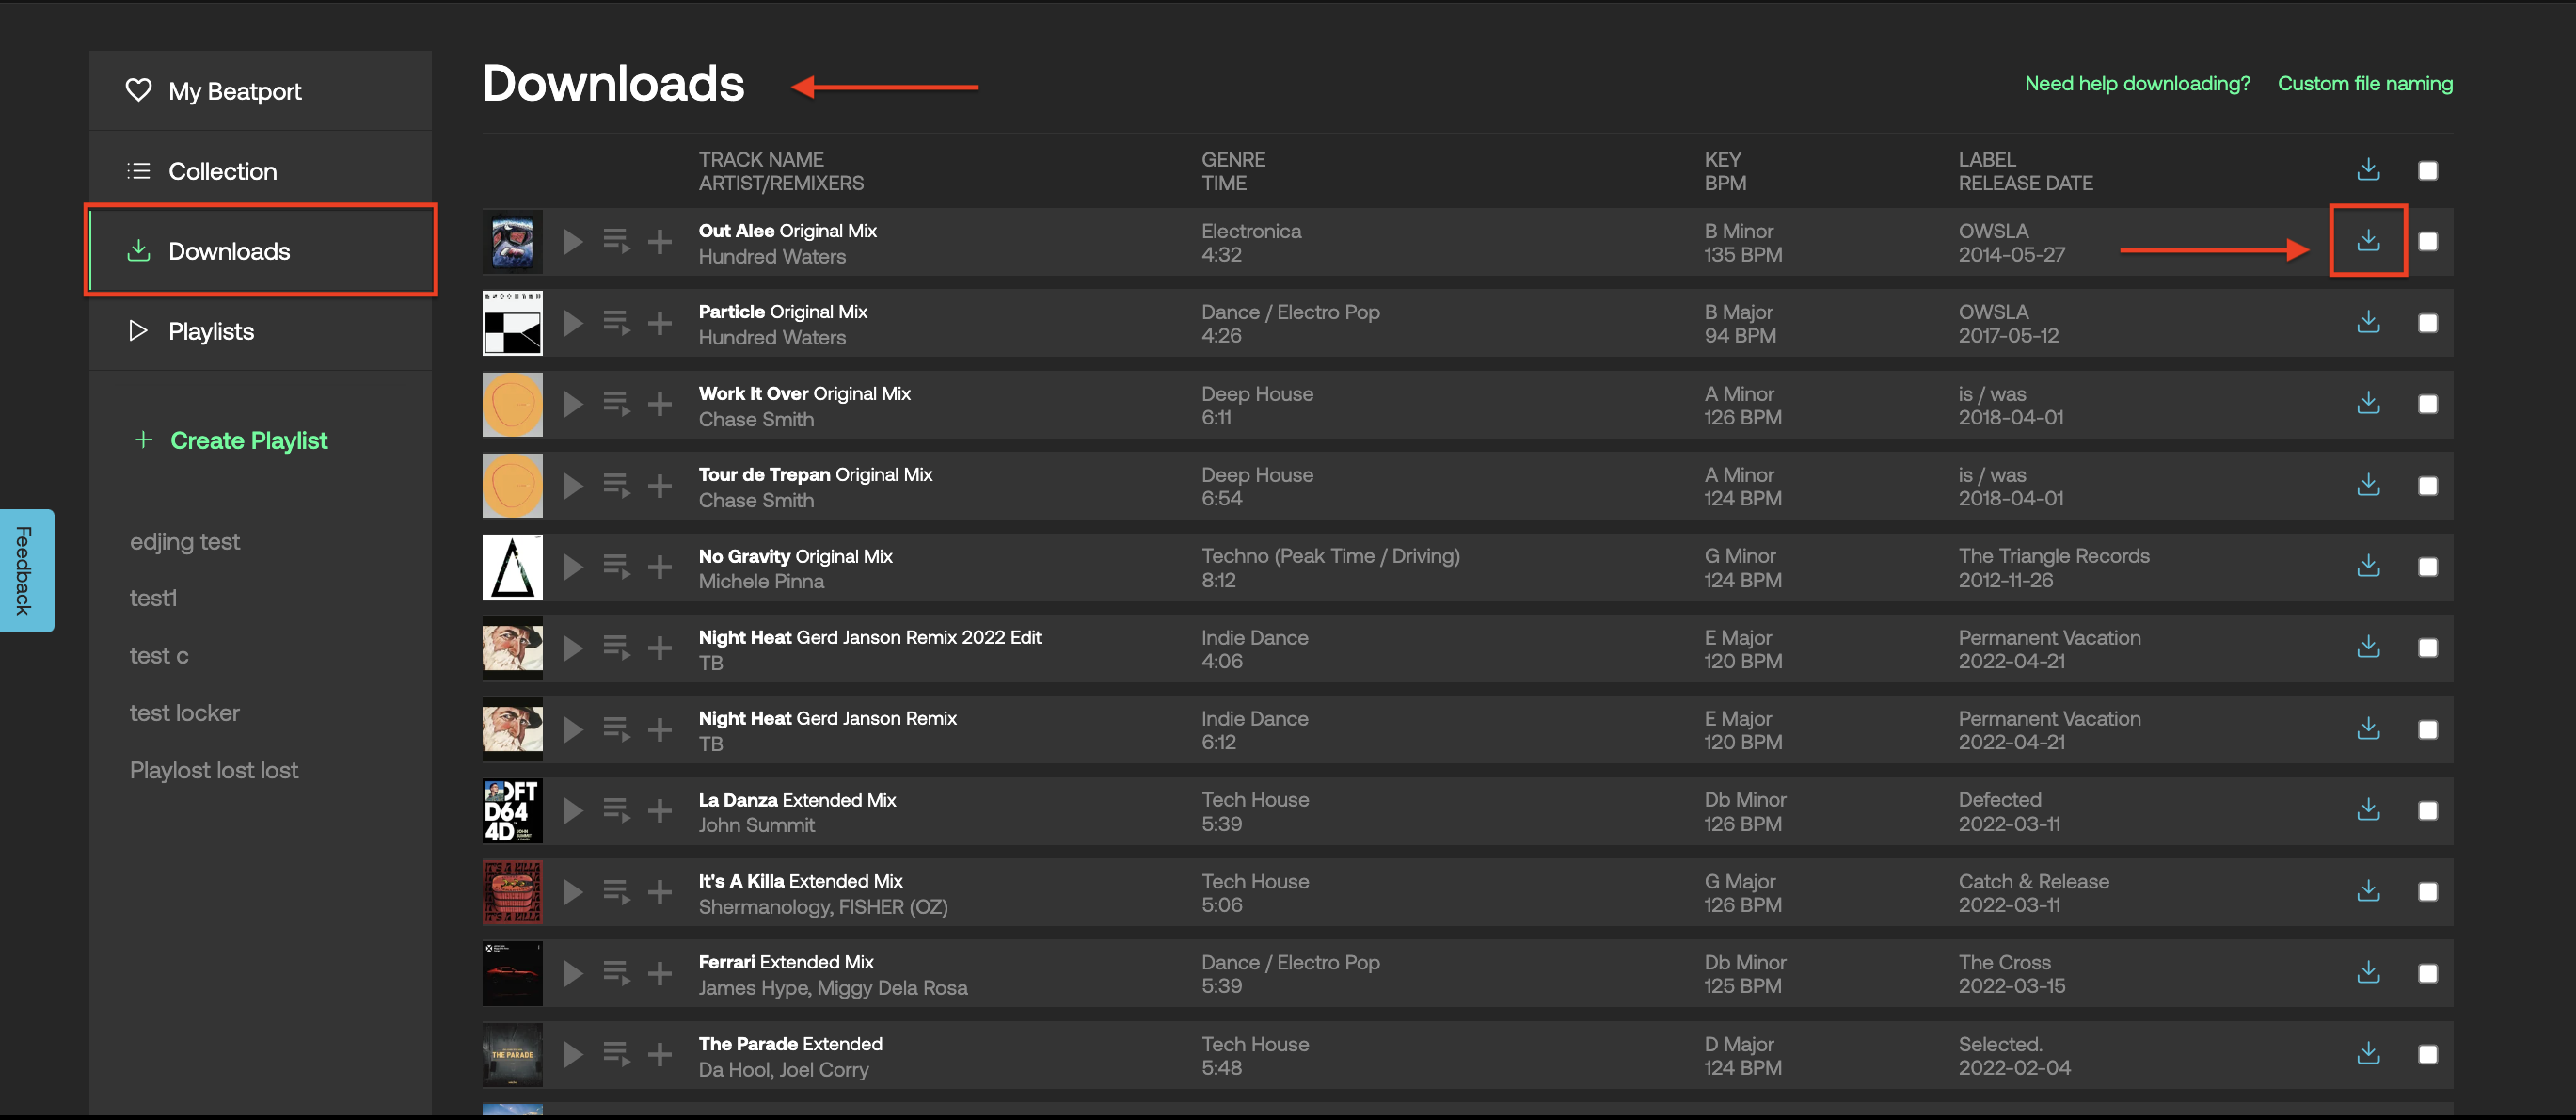Add The Parade to the queue
Screen dimensions: 2576x1120
point(616,1054)
